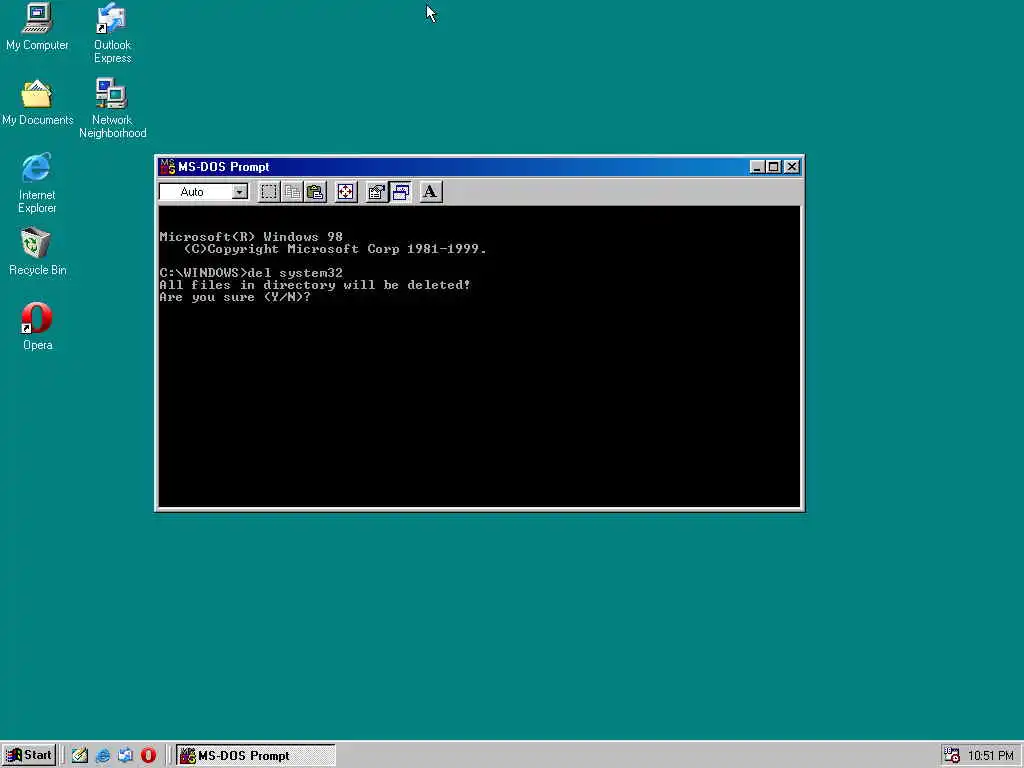The image size is (1024, 768).
Task: Select the Opera desktop shortcut
Action: (x=37, y=327)
